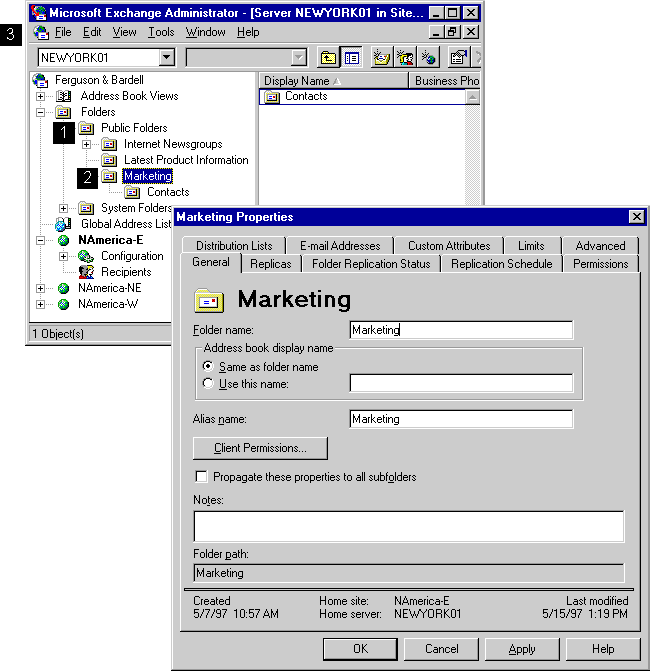Click the Contacts folder icon in right pane
The height and width of the screenshot is (671, 650).
click(x=272, y=97)
